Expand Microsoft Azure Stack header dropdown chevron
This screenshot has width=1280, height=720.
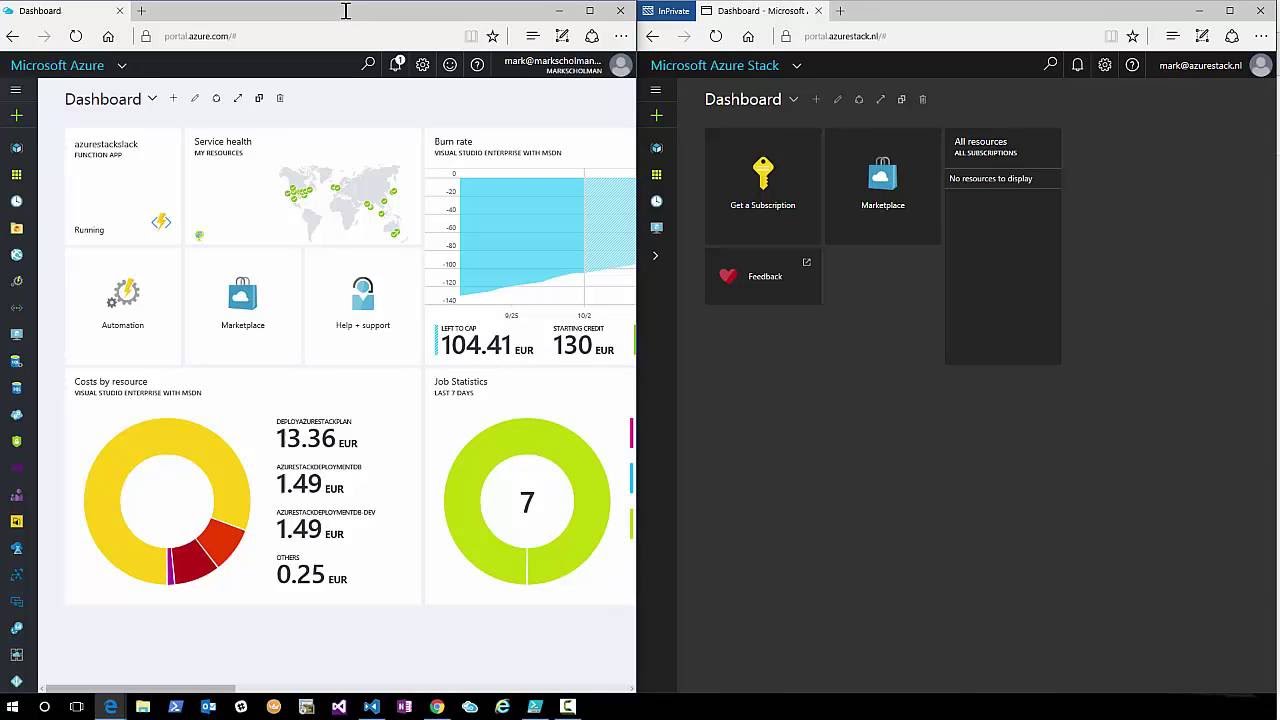pyautogui.click(x=797, y=66)
